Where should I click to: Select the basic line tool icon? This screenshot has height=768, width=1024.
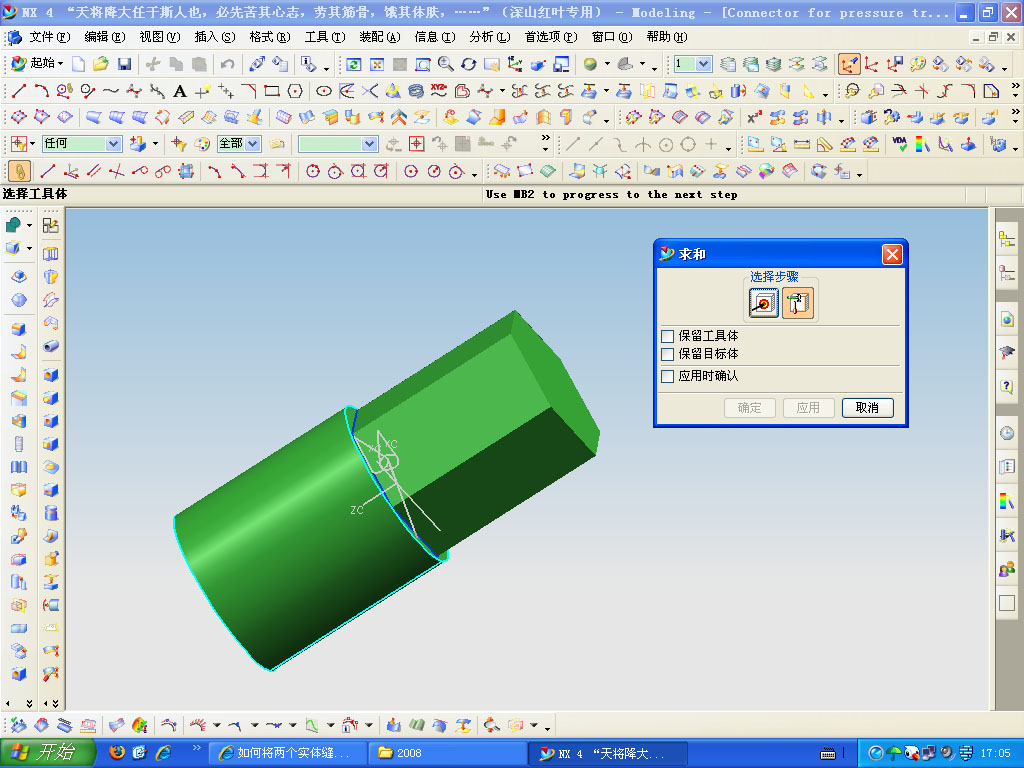[19, 91]
